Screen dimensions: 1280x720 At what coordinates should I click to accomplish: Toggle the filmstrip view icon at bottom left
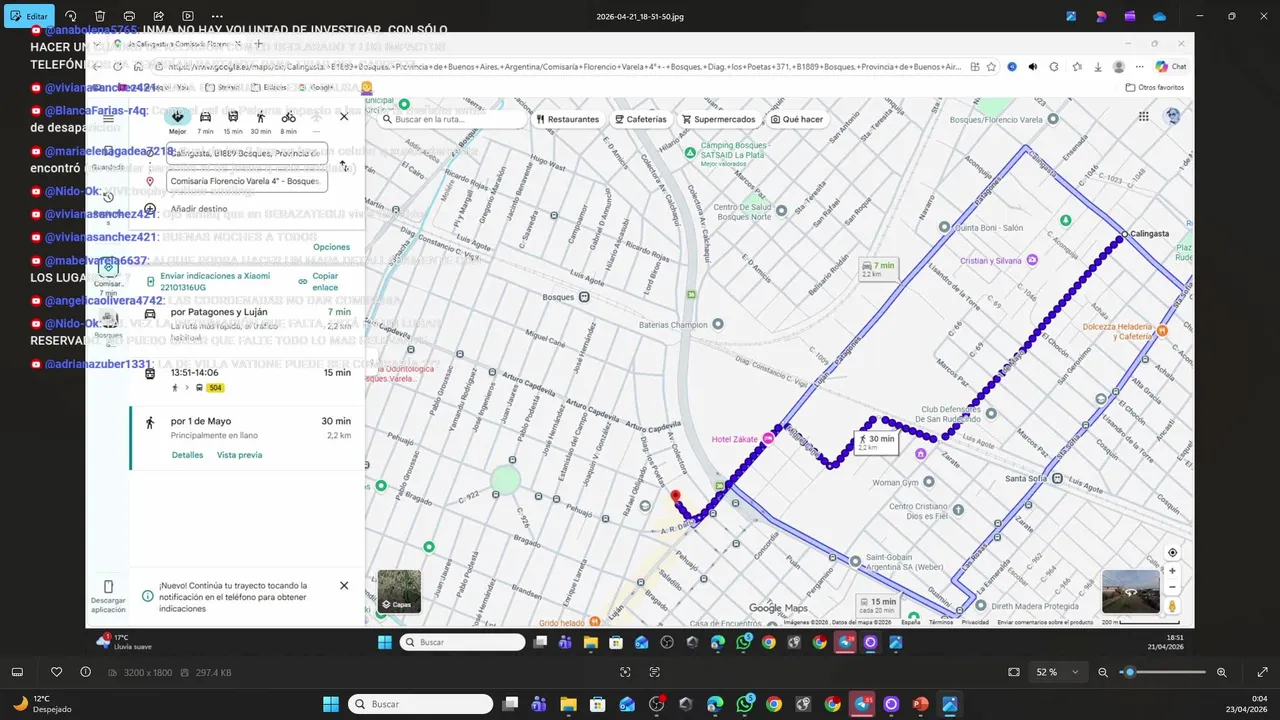click(17, 672)
